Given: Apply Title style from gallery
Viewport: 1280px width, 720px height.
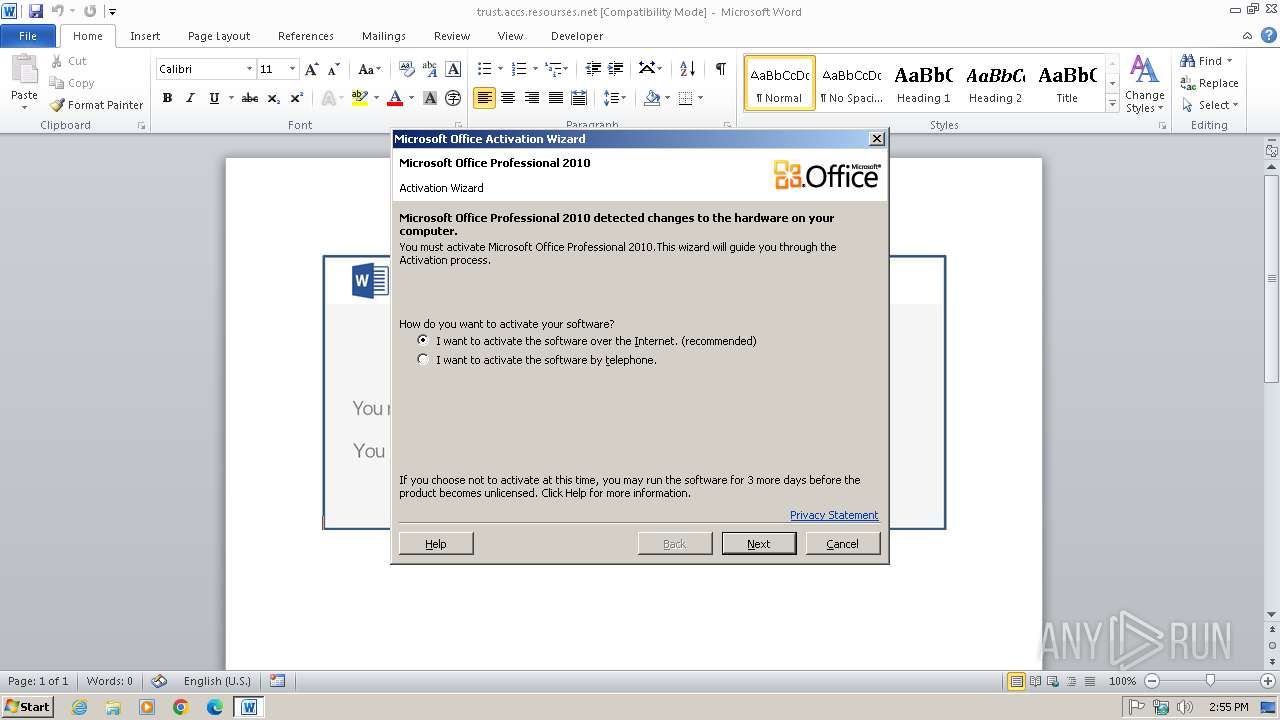Looking at the screenshot, I should pyautogui.click(x=1067, y=84).
